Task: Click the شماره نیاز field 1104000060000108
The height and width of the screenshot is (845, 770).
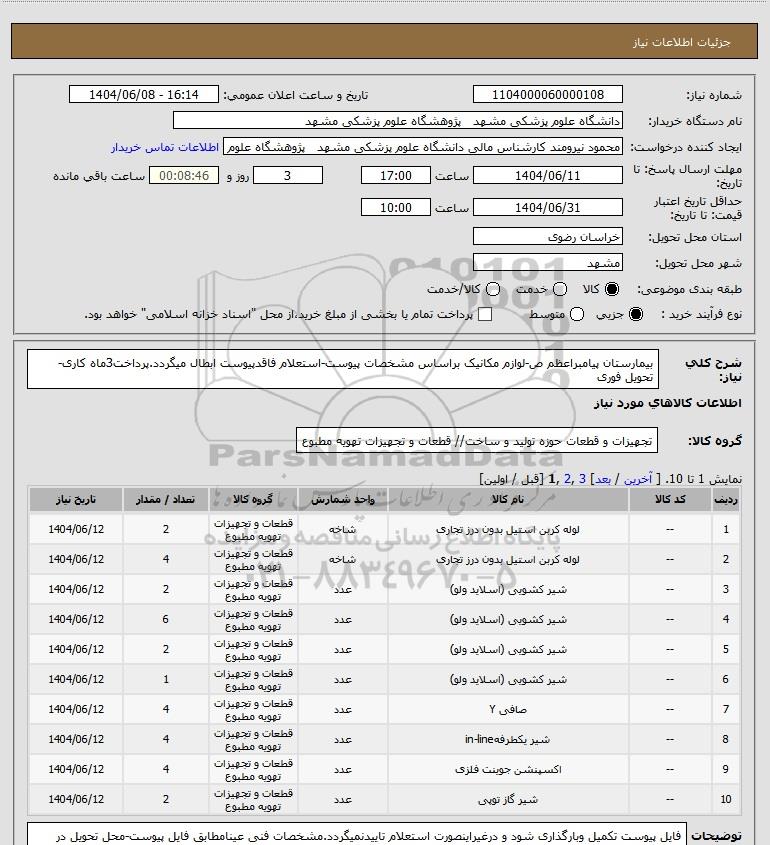Action: [x=547, y=94]
